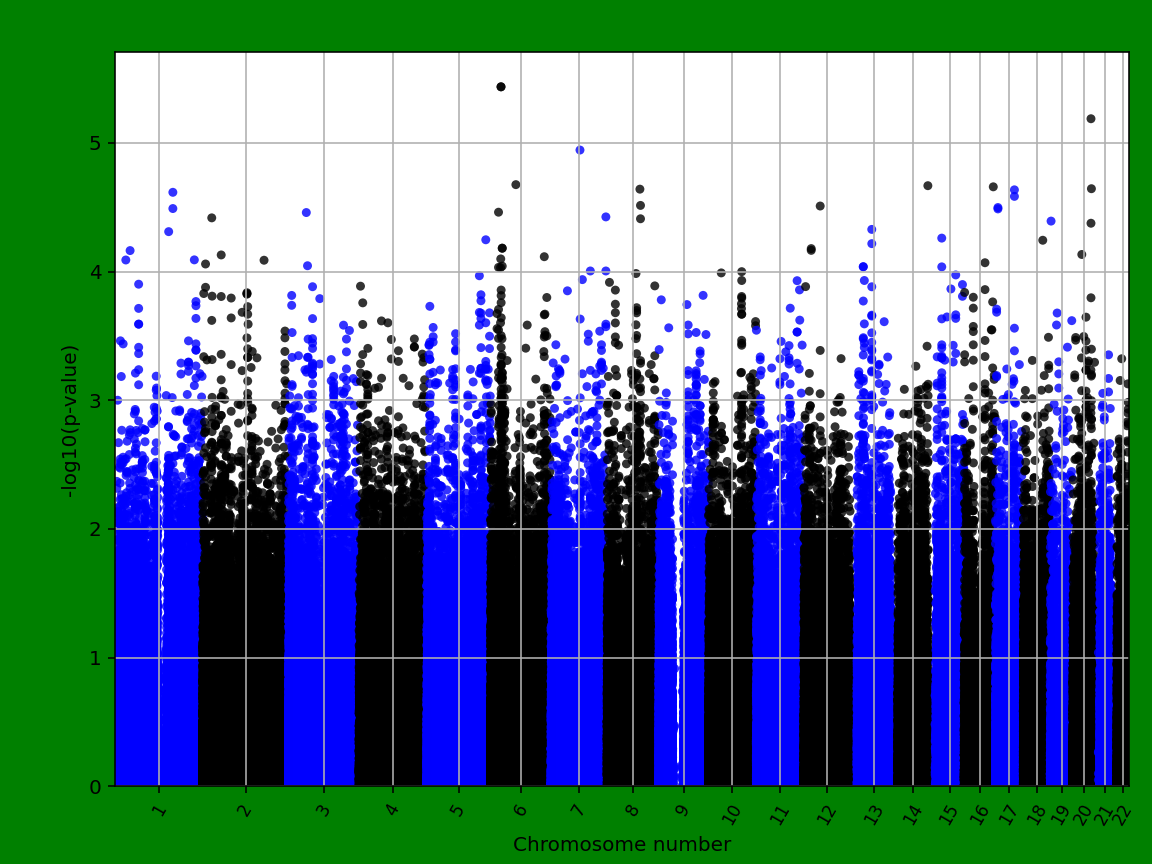Screen dimensions: 1152x864
Task: Click the y-axis tick label 5
Action: [95, 145]
